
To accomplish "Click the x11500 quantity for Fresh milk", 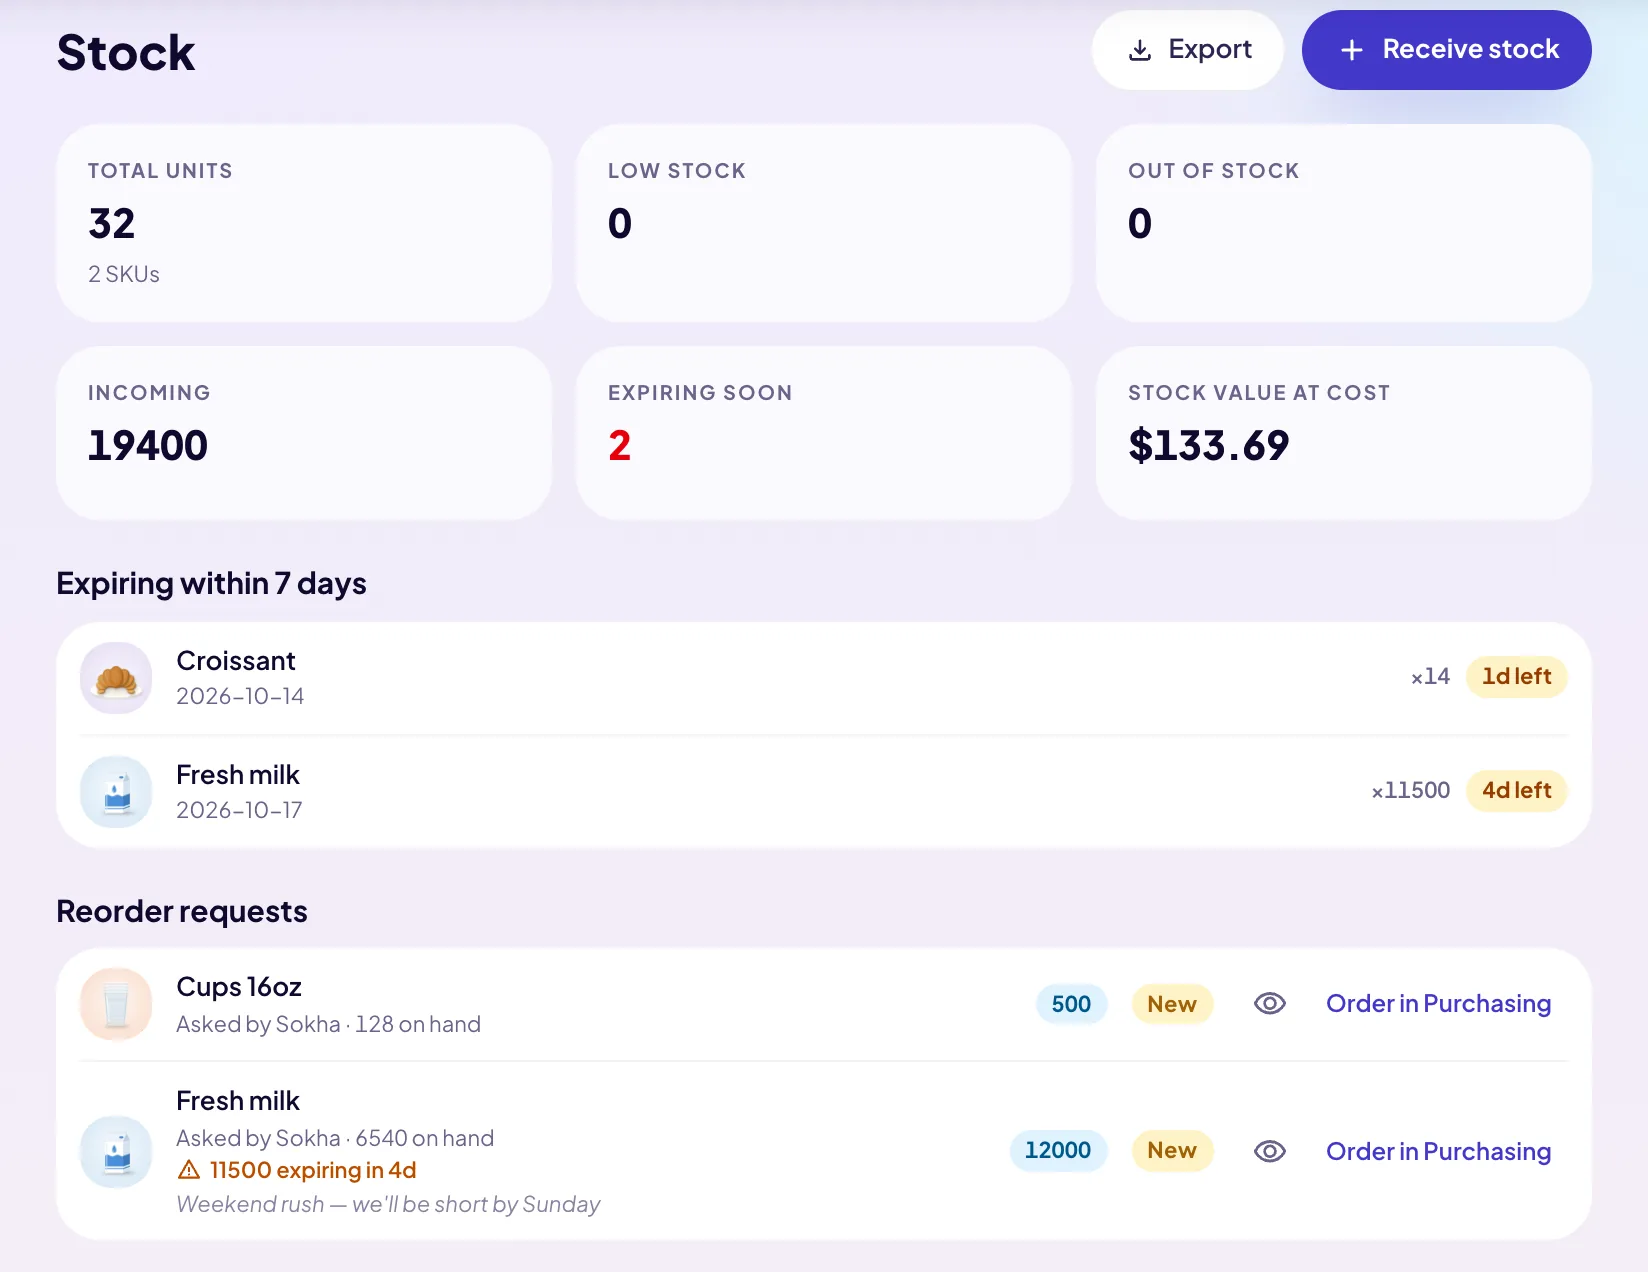I will (1411, 791).
